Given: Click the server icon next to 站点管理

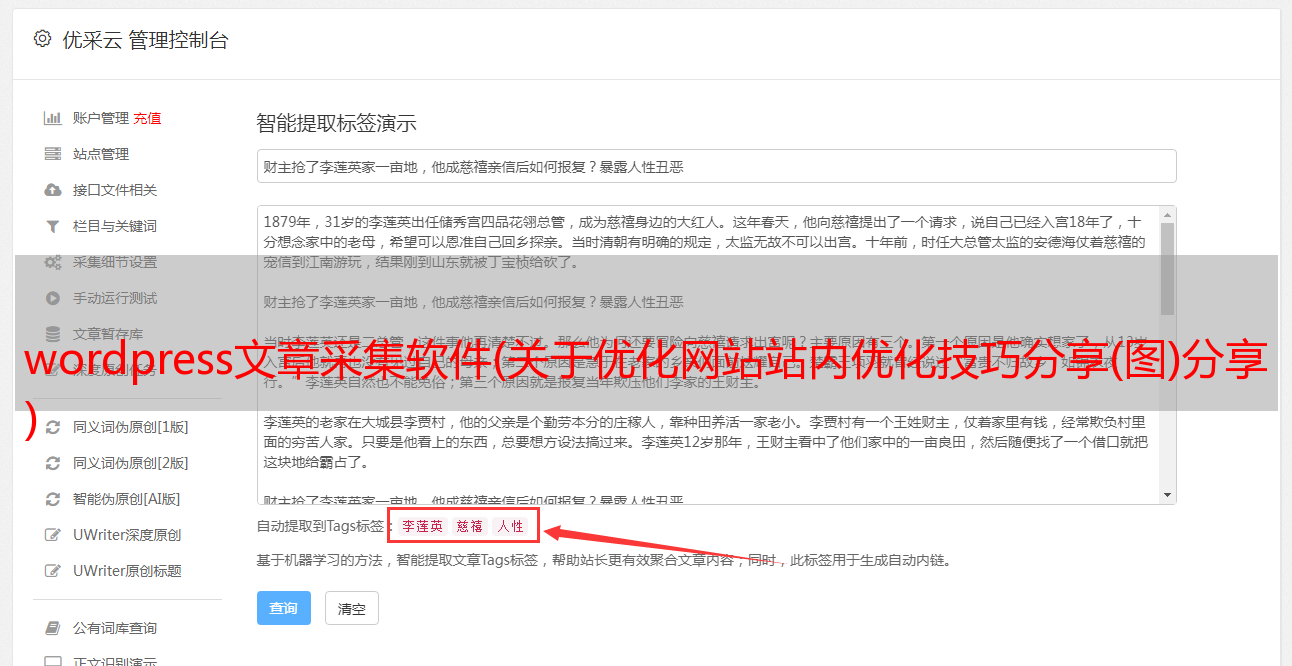Looking at the screenshot, I should click(x=53, y=154).
